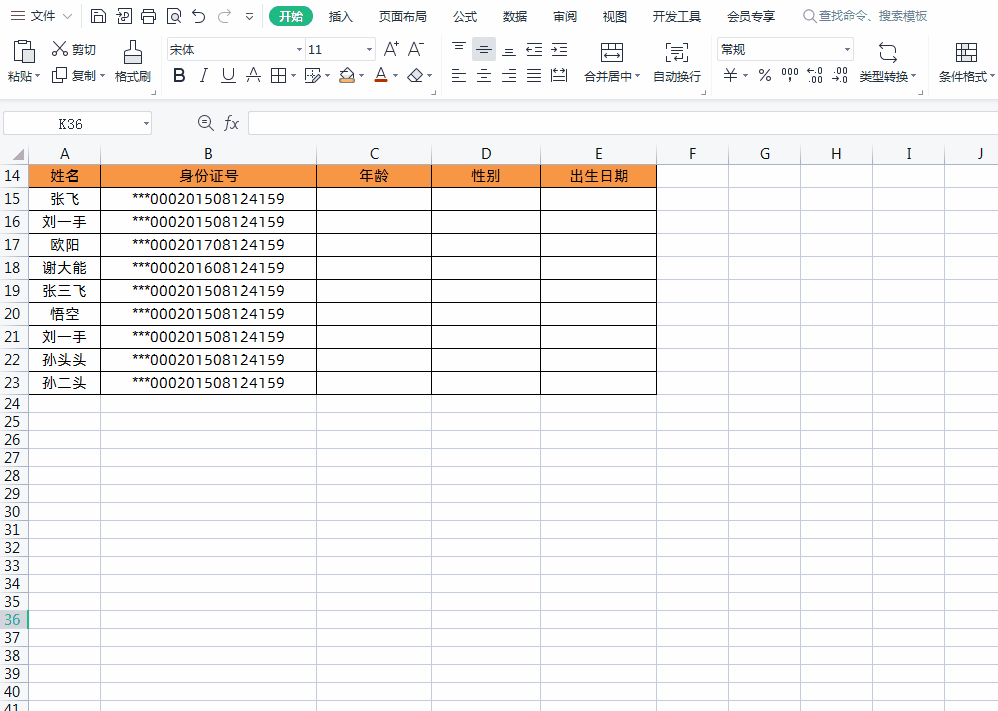
Task: Decrease indent icon
Action: click(534, 49)
